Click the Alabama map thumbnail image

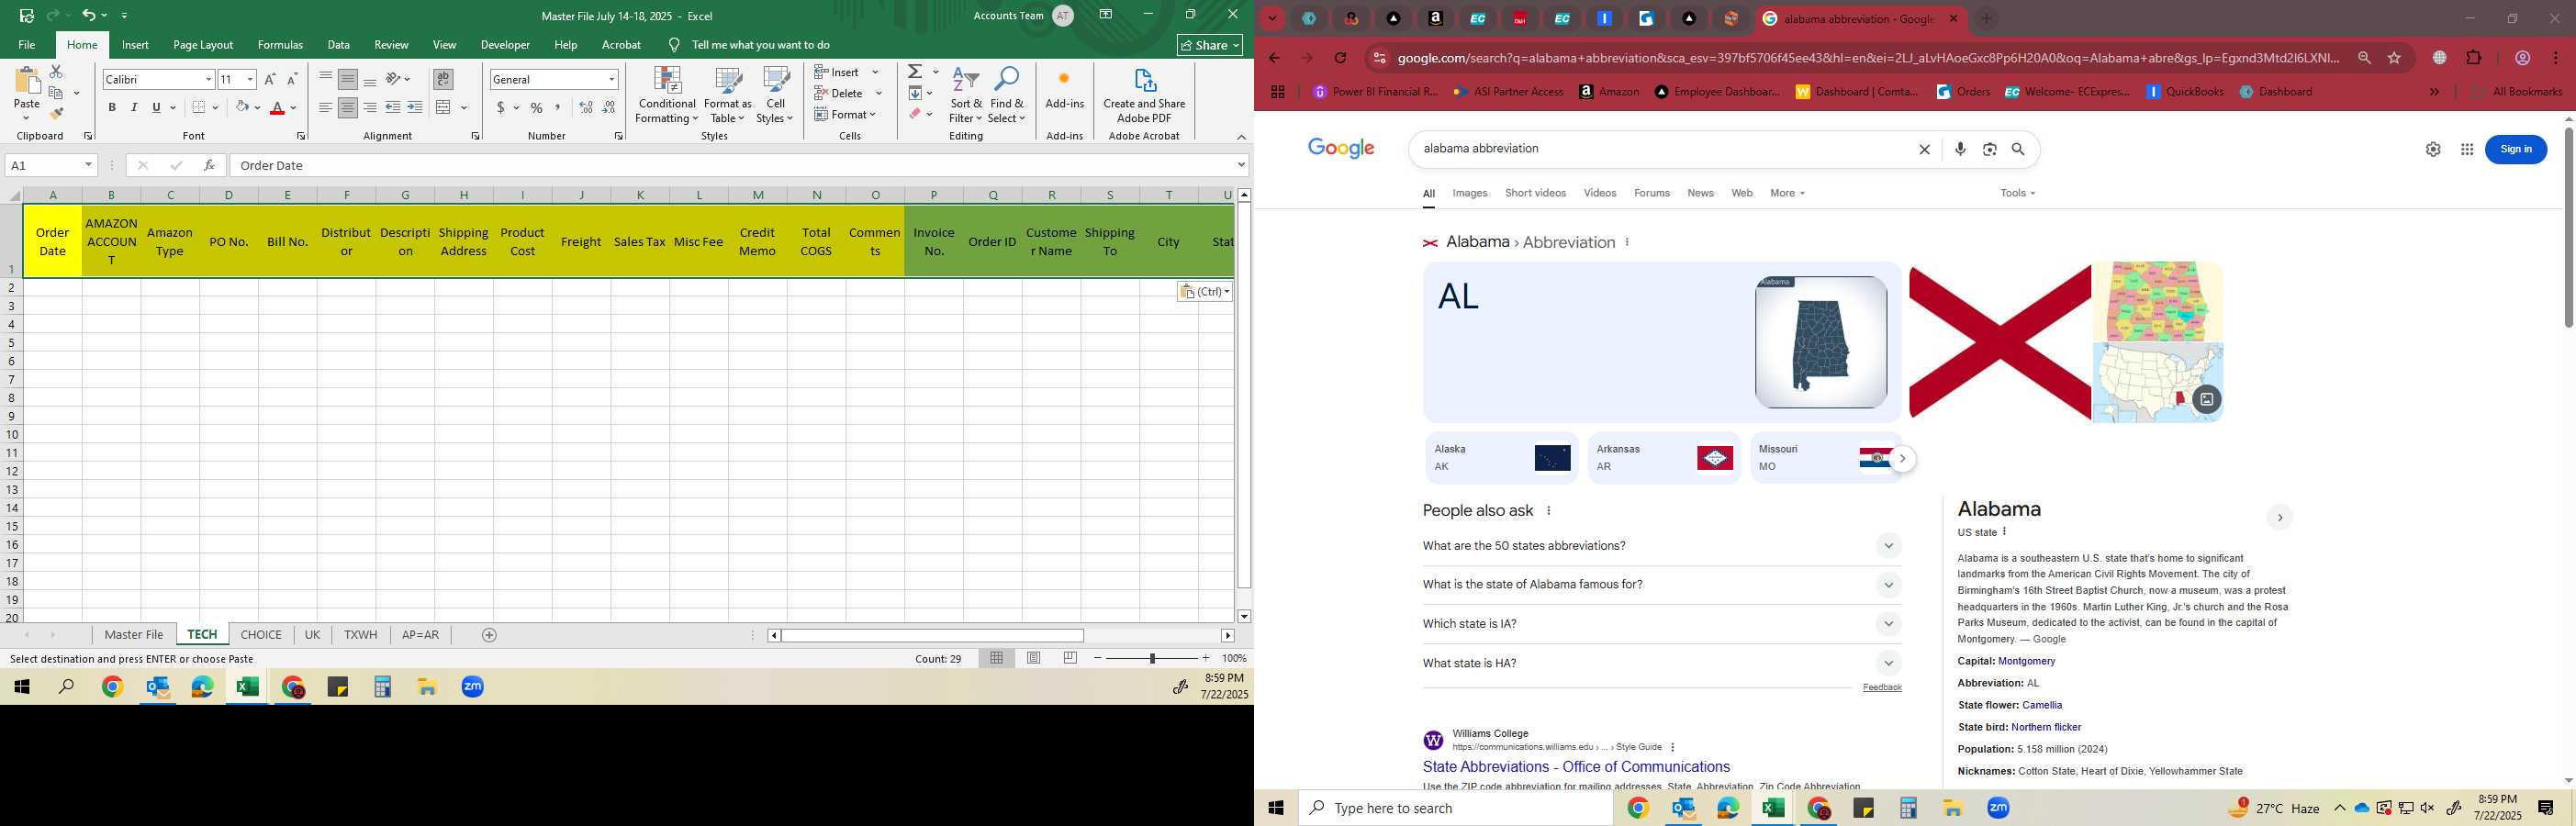1821,342
